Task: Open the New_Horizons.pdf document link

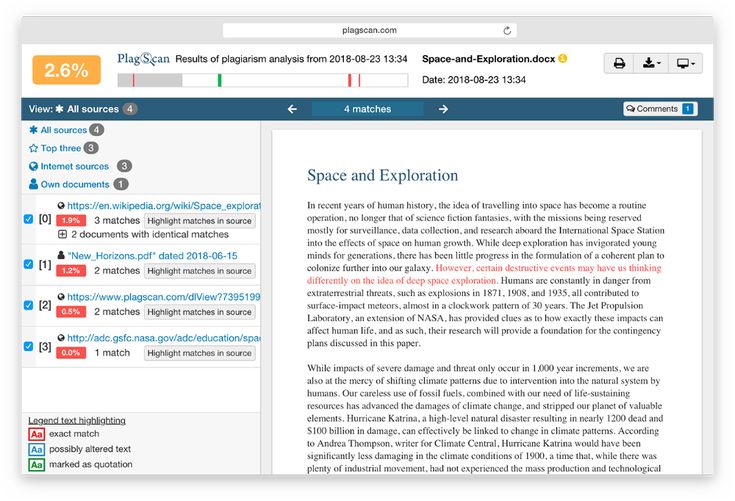Action: point(152,256)
